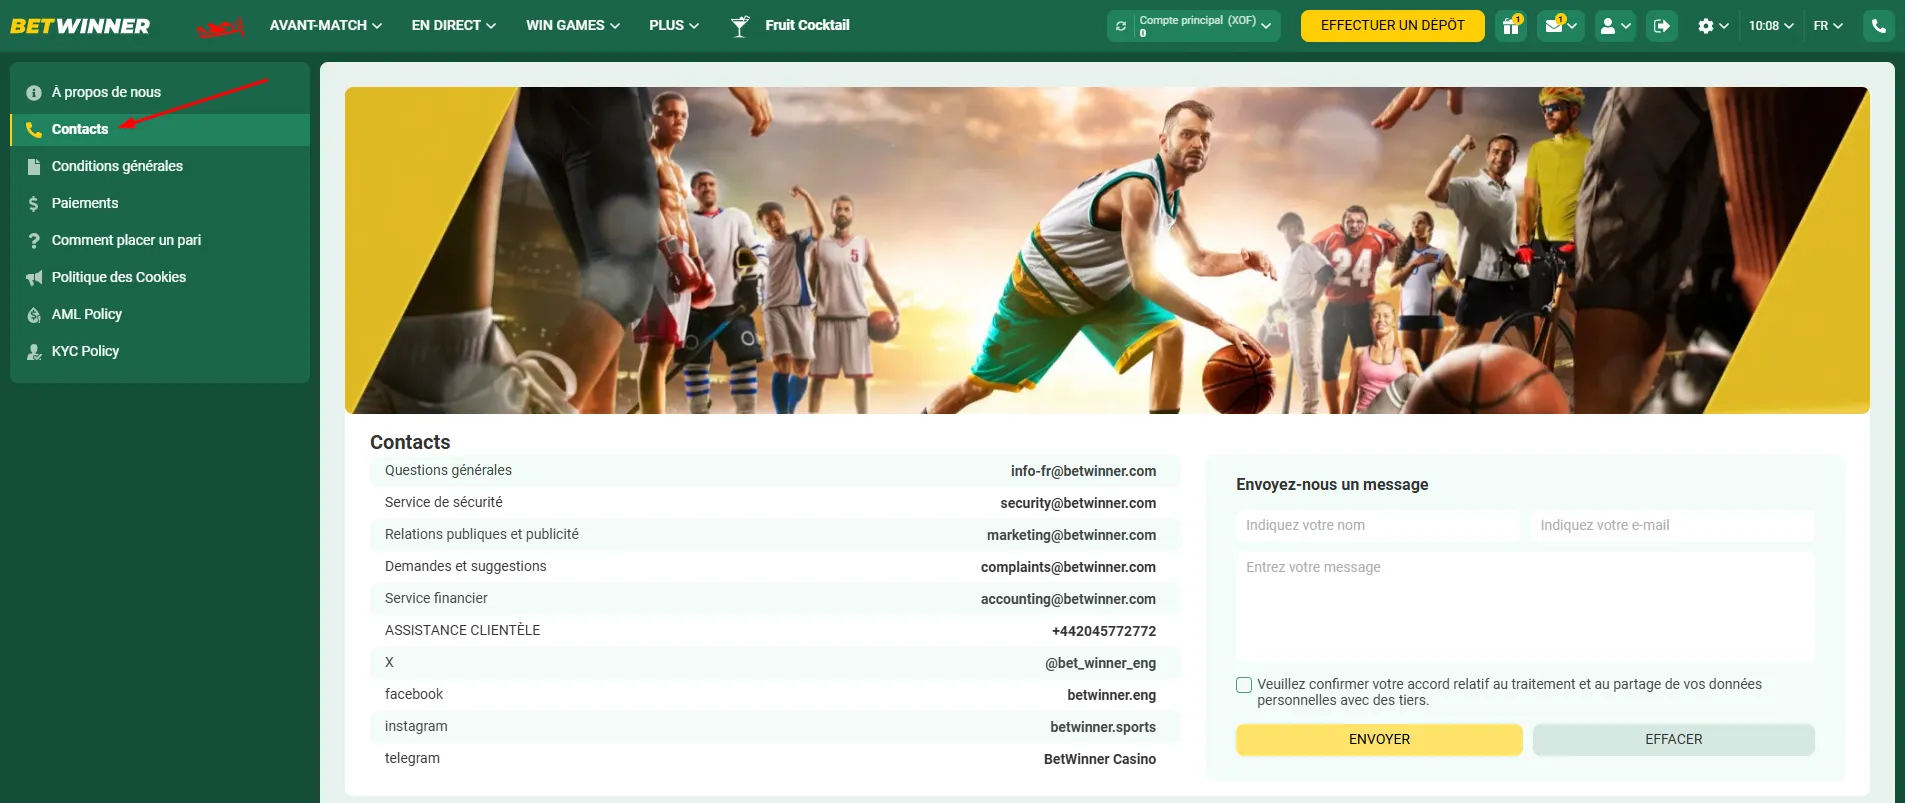Open the Compte principal (XOF) dropdown

[1205, 26]
